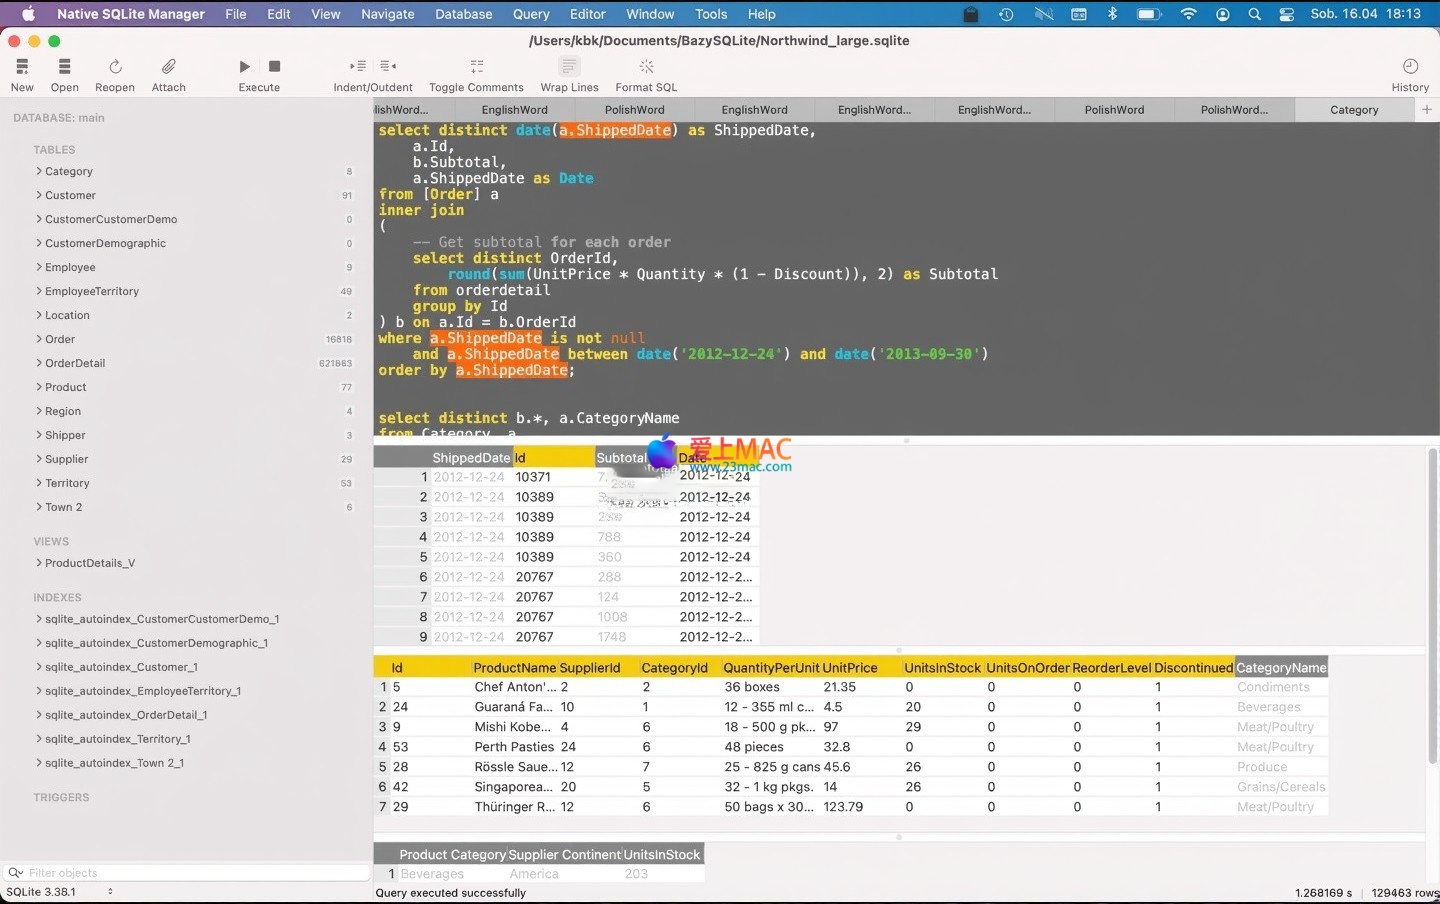The image size is (1440, 904).
Task: Click the Reopen toolbar icon
Action: (115, 67)
